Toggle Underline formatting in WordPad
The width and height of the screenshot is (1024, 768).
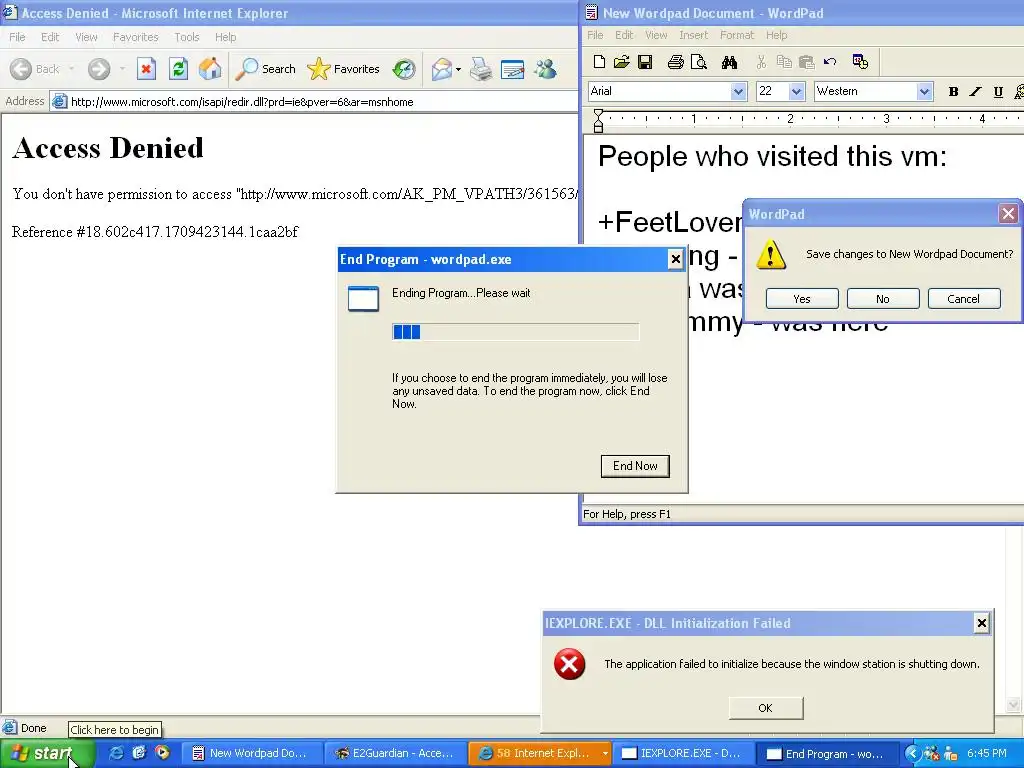pos(998,91)
